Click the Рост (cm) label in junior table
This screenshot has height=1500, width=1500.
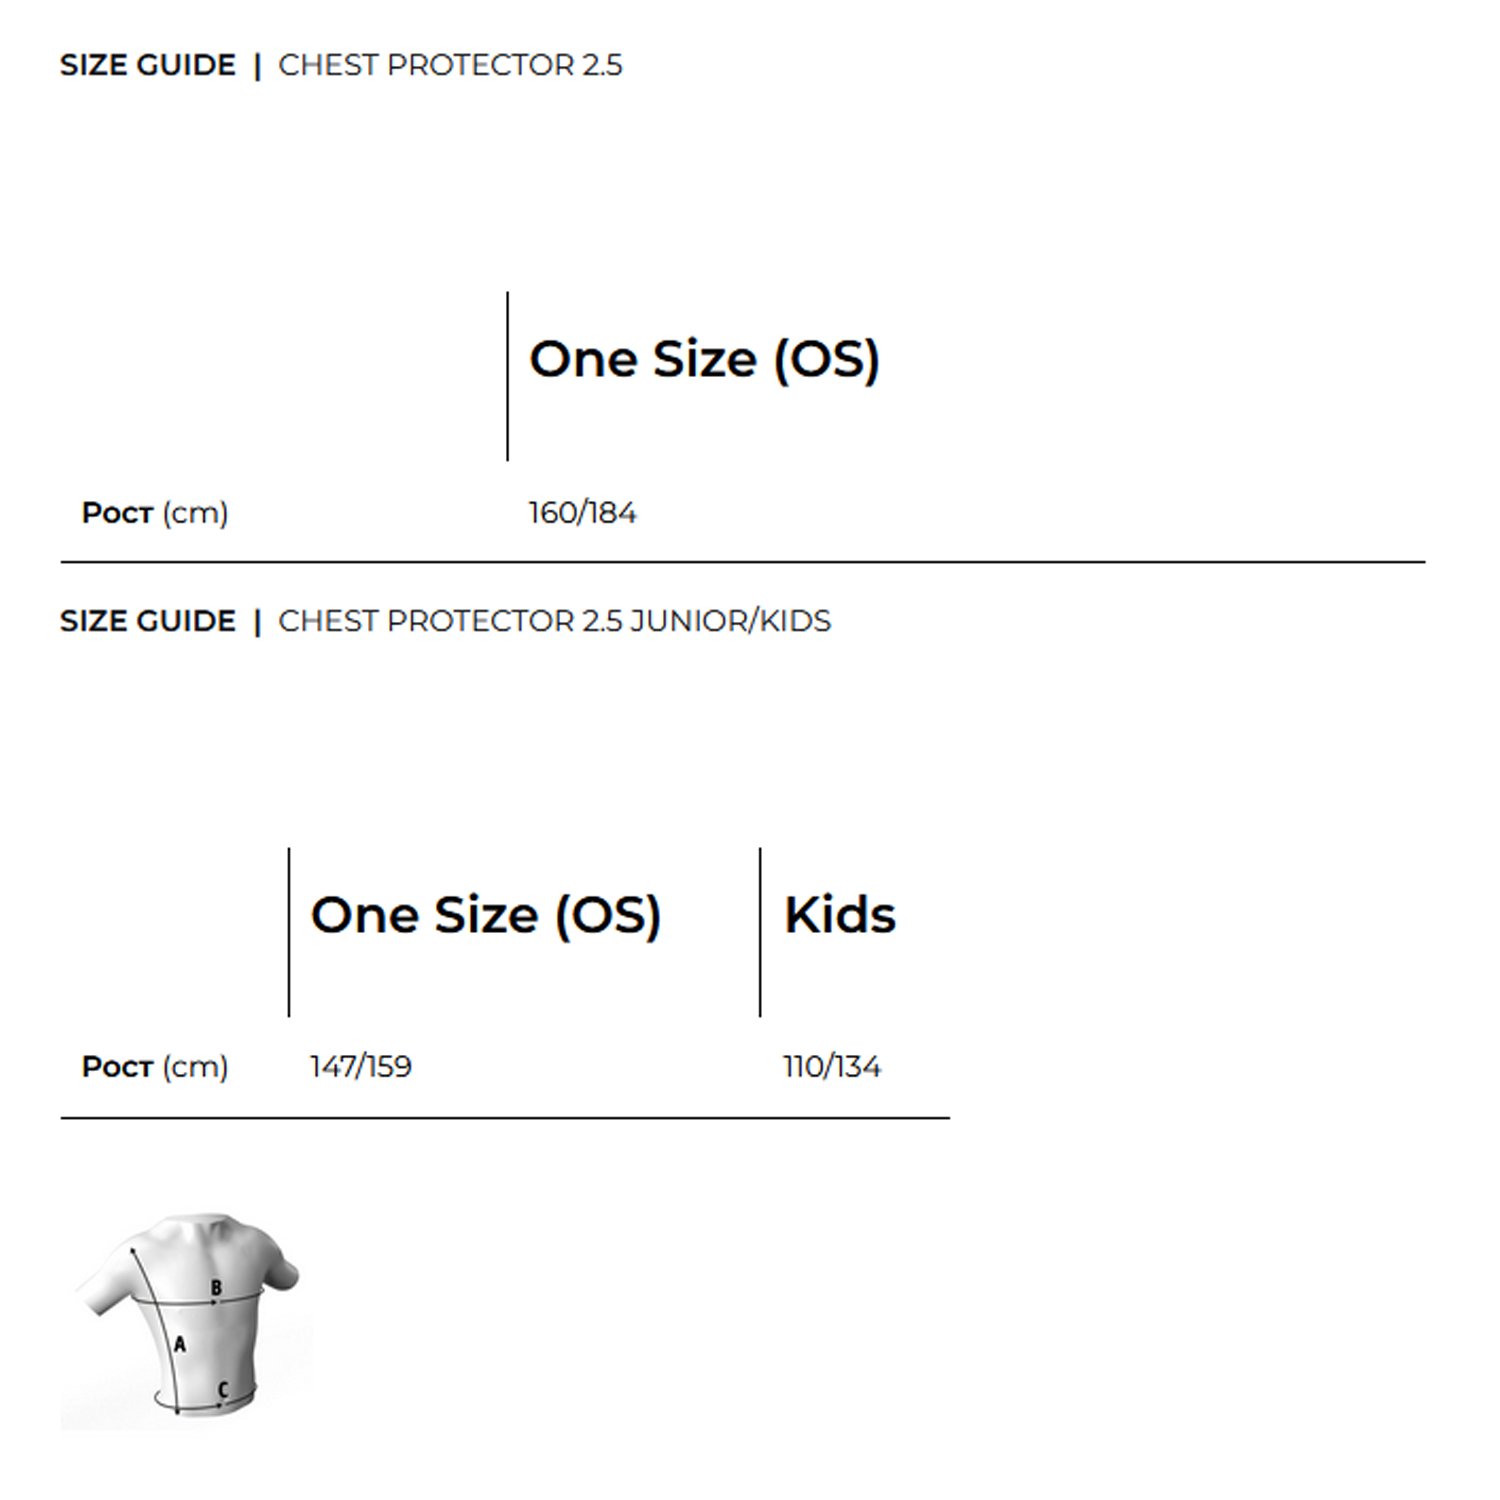(155, 1067)
